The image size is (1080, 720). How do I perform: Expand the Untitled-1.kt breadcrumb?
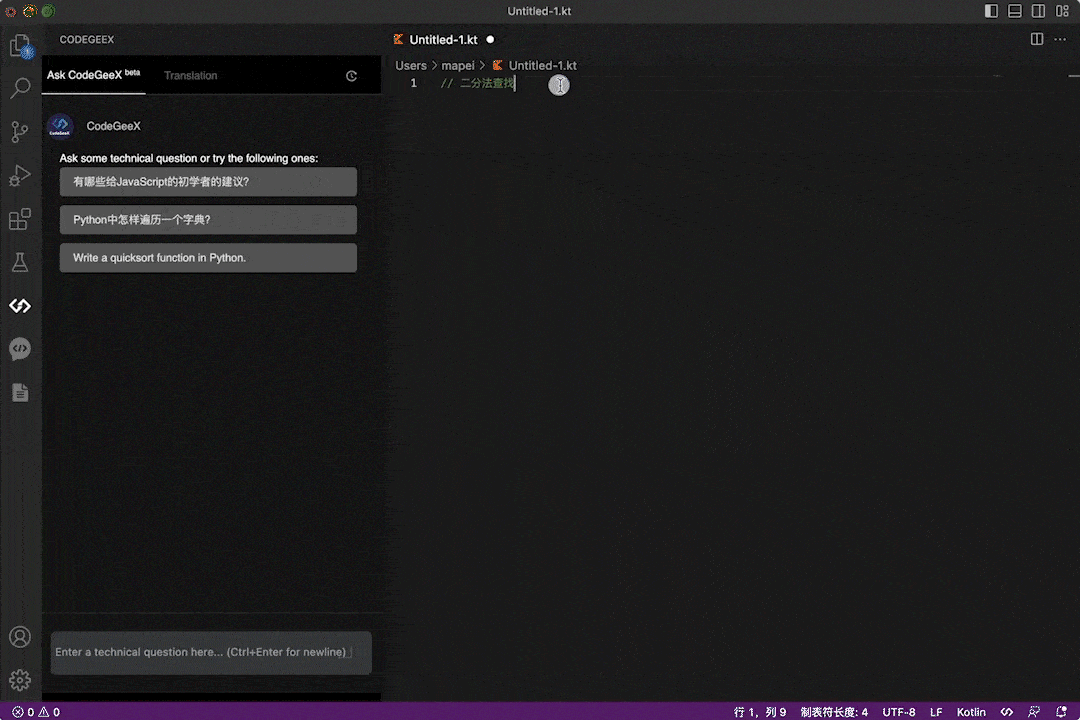534,65
